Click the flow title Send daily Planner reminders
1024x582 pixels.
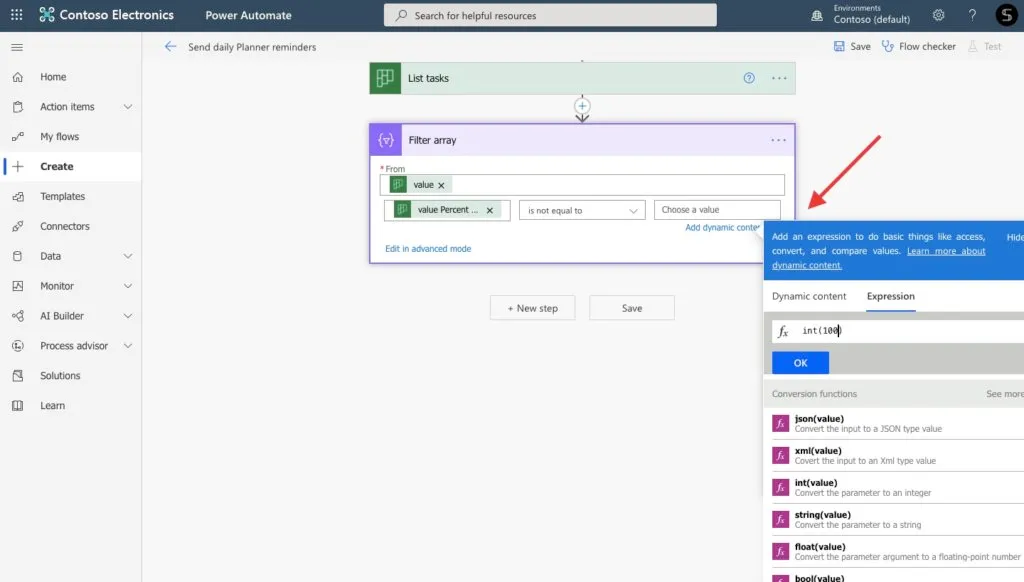pyautogui.click(x=252, y=47)
